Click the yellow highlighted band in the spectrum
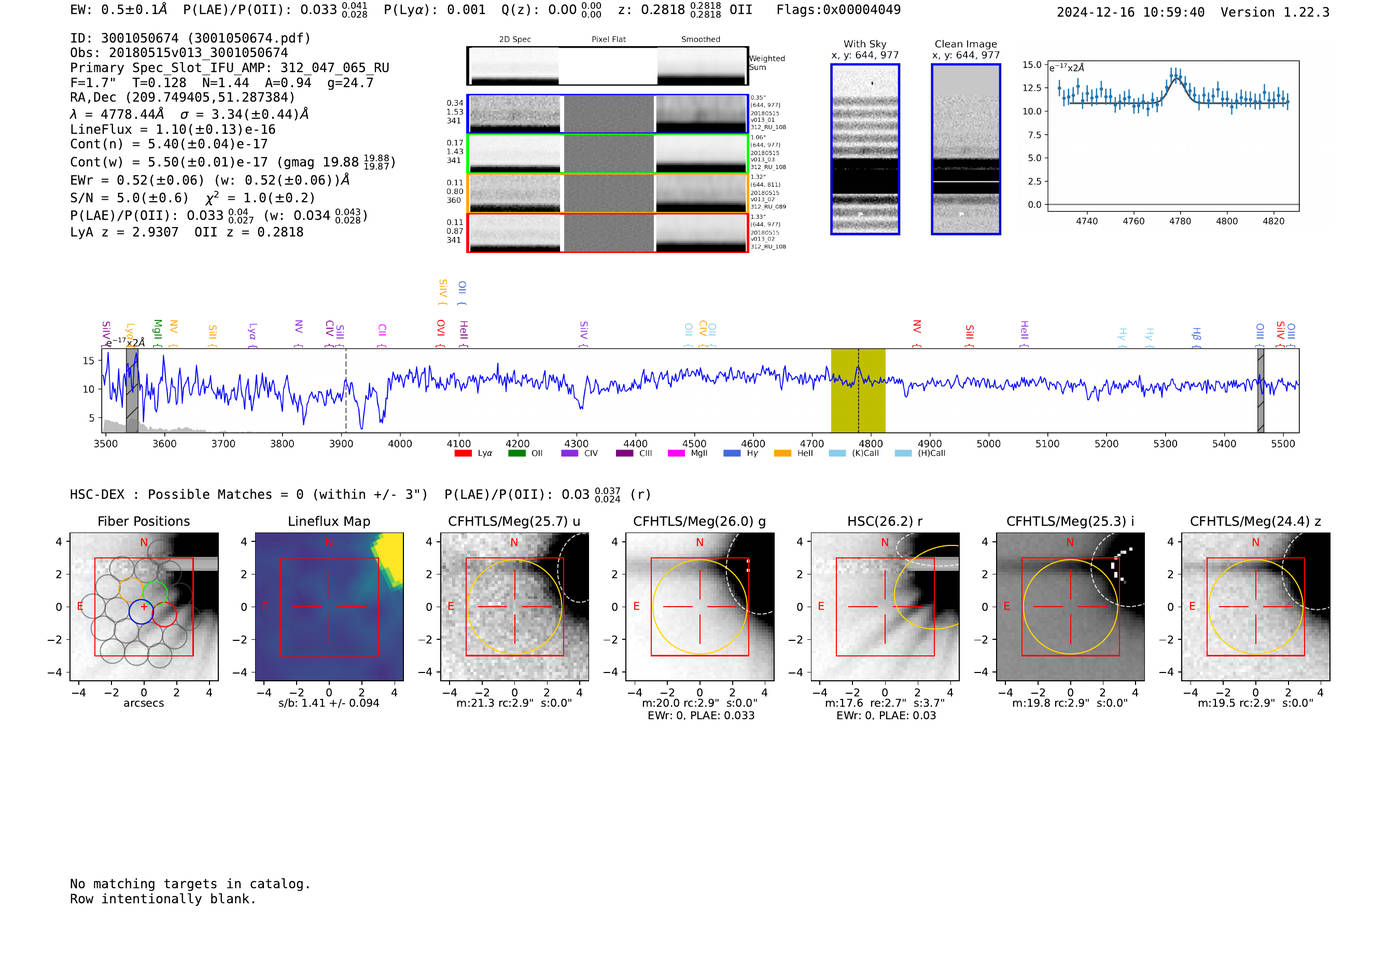 tap(858, 390)
